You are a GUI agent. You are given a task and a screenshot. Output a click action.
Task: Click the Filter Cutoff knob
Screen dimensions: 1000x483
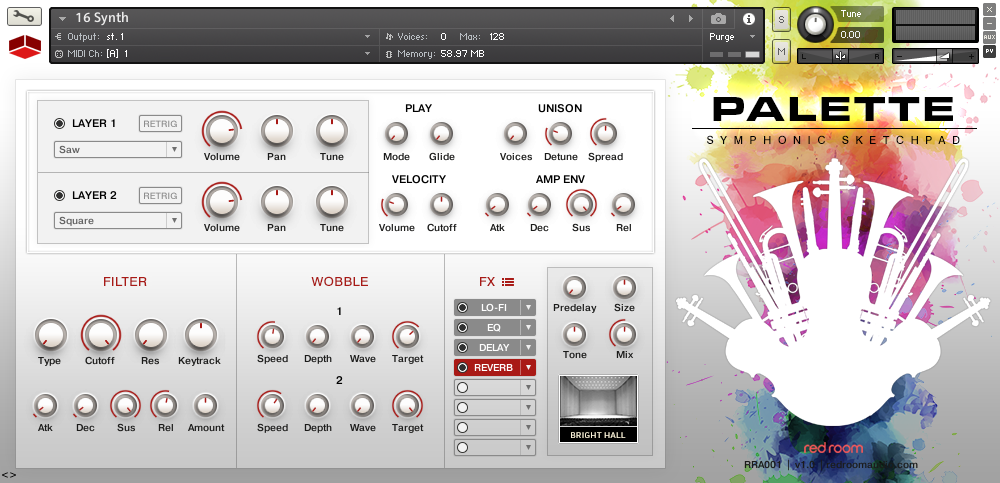click(x=100, y=334)
